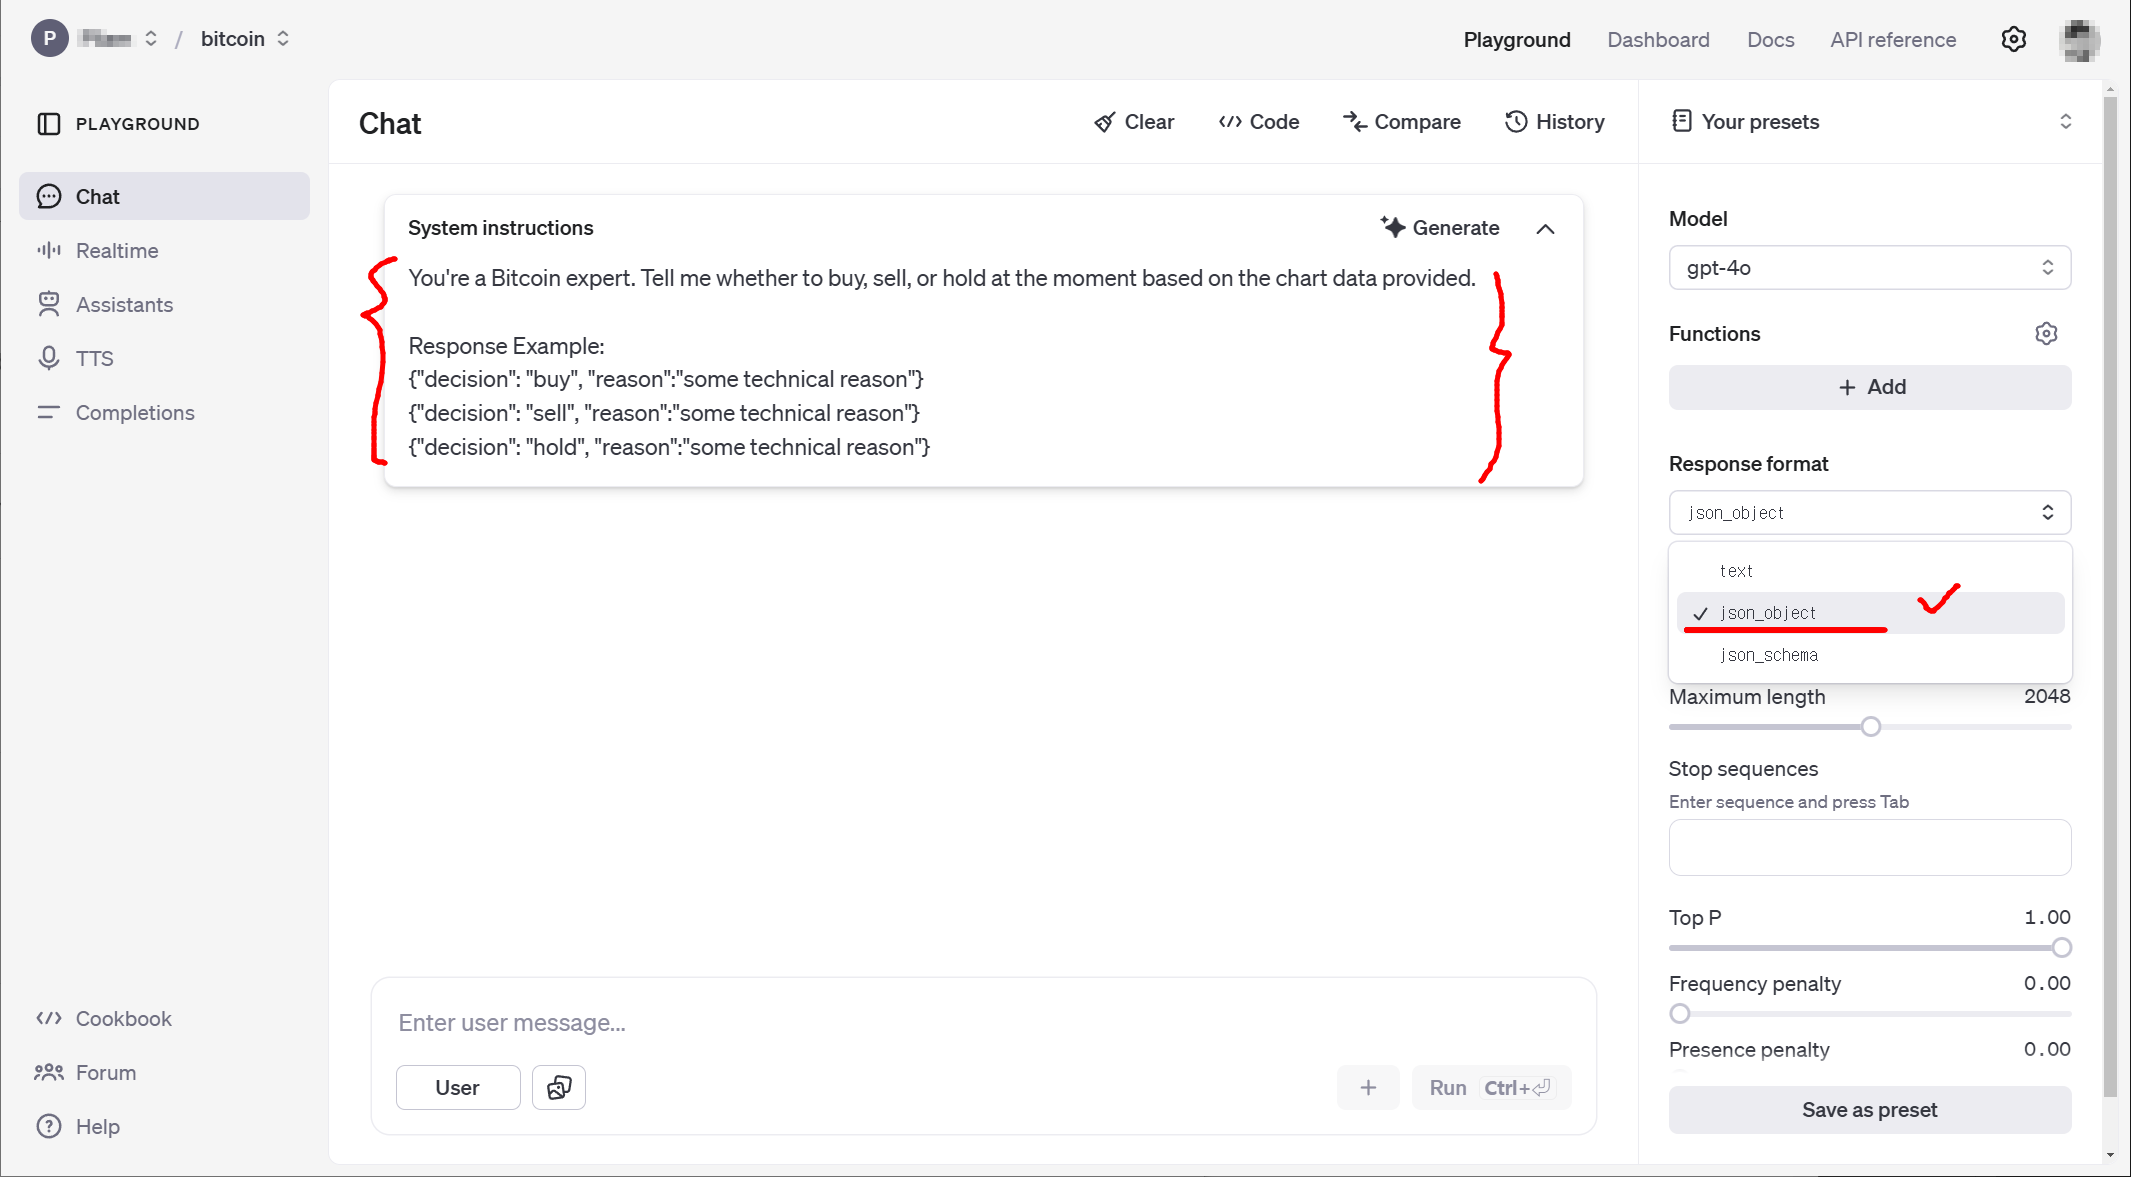Toggle the Playground sidebar panel icon
The image size is (2131, 1177).
(x=49, y=124)
